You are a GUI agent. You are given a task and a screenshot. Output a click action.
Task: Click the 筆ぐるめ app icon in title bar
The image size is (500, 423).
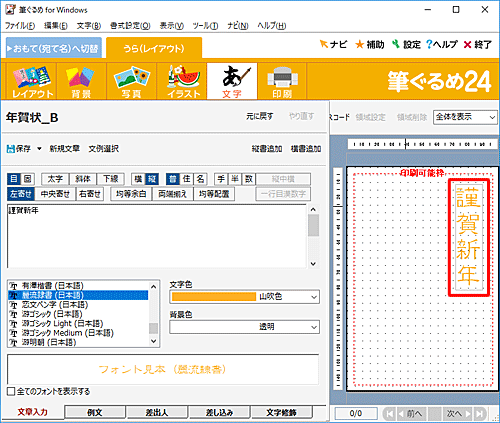pyautogui.click(x=10, y=9)
